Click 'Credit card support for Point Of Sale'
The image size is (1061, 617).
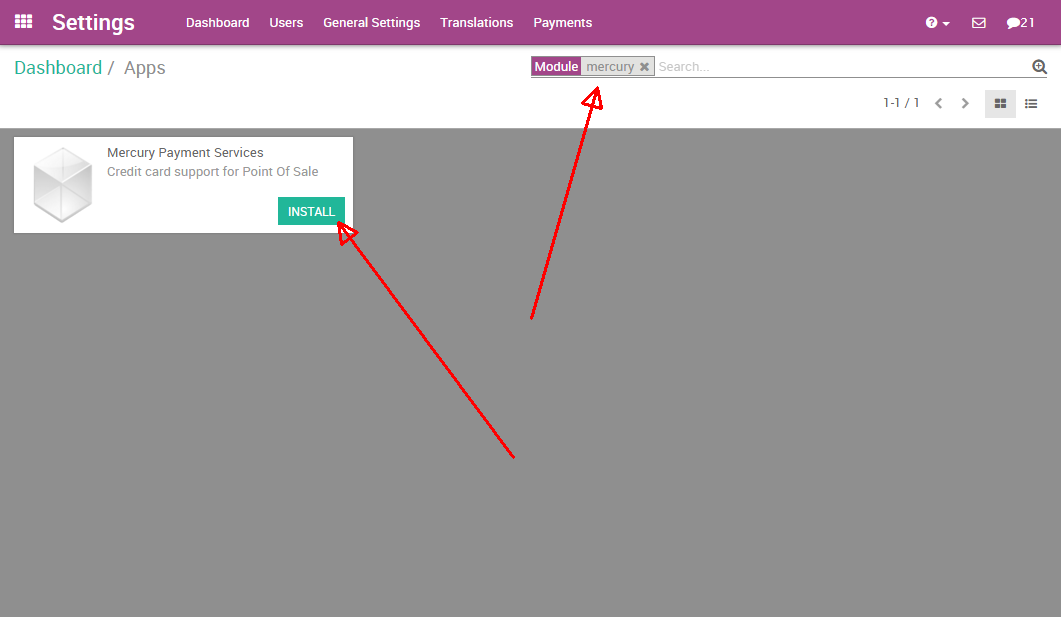[x=212, y=172]
